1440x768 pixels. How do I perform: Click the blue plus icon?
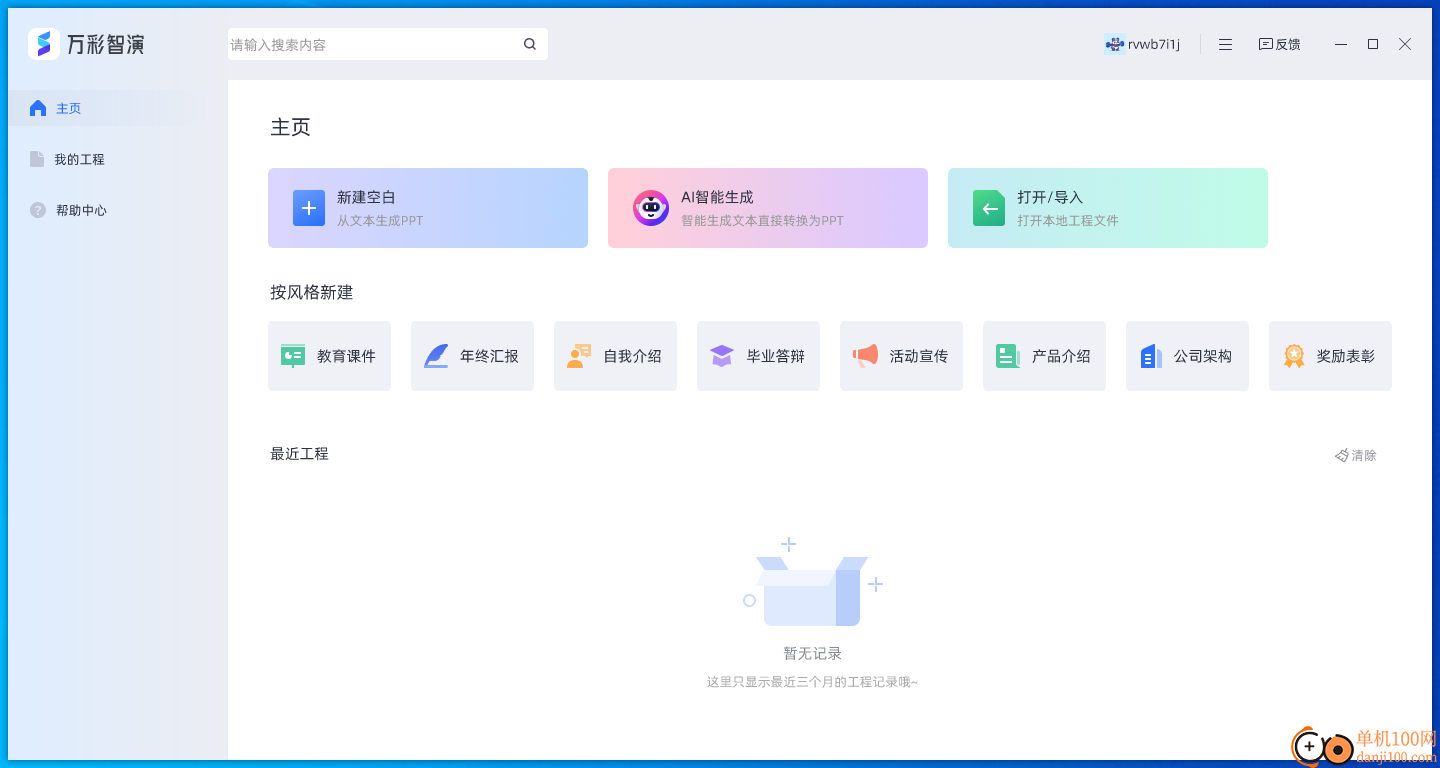(309, 208)
